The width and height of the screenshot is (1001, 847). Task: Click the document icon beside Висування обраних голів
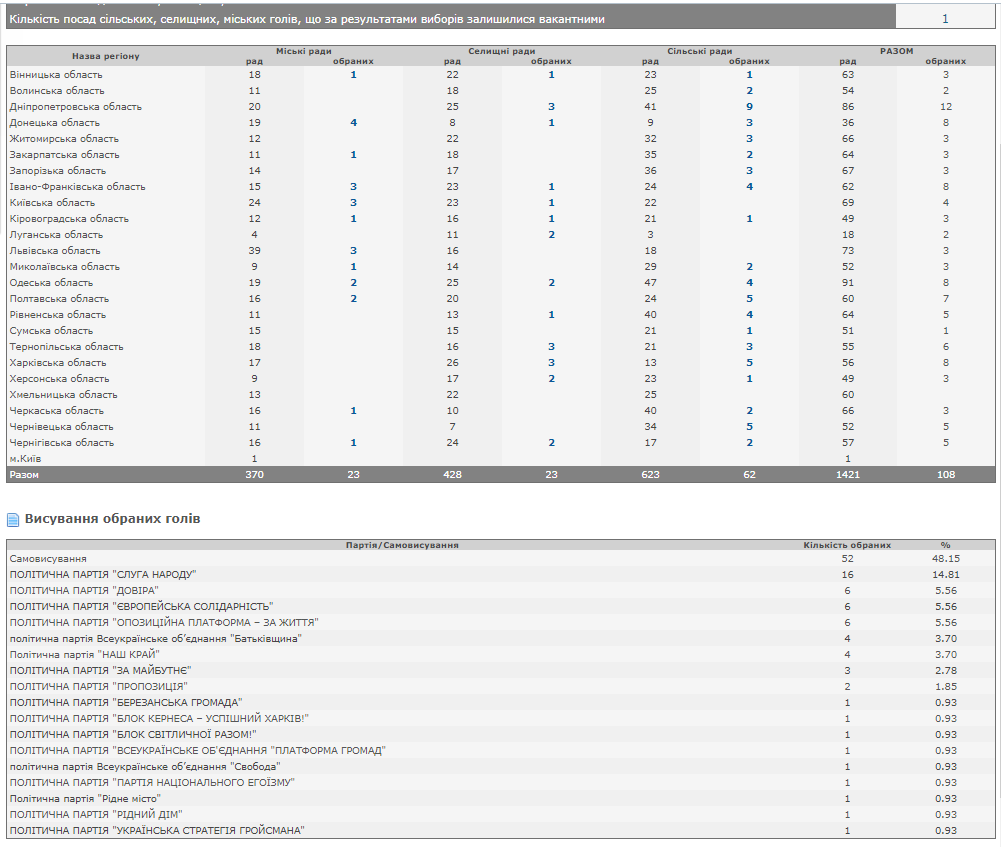[x=13, y=520]
